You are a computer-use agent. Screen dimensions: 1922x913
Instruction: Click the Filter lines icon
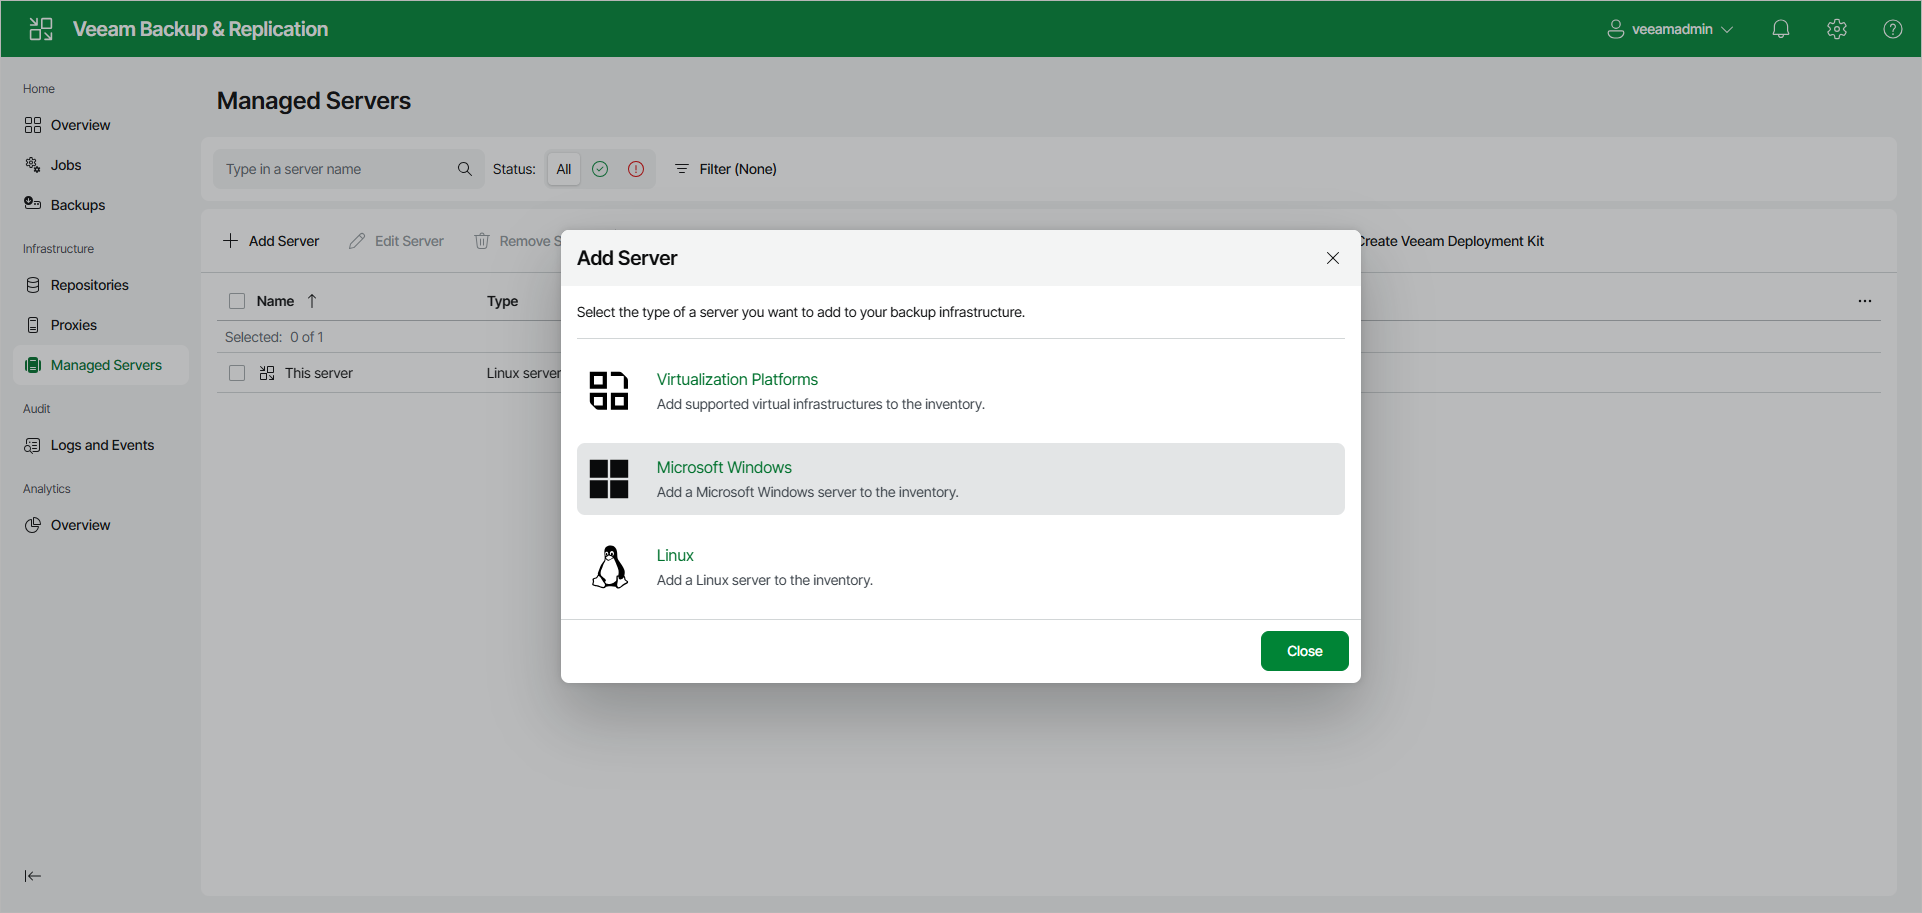pos(682,169)
